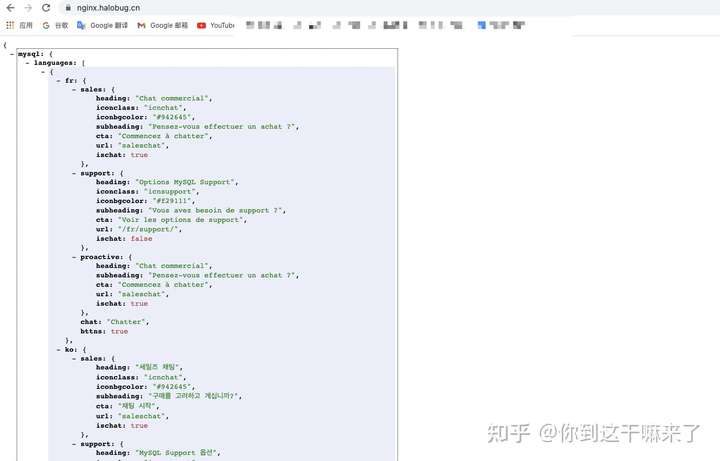Click the "icnsupport" iconclass value
Viewport: 720px width, 461px height.
(x=170, y=191)
